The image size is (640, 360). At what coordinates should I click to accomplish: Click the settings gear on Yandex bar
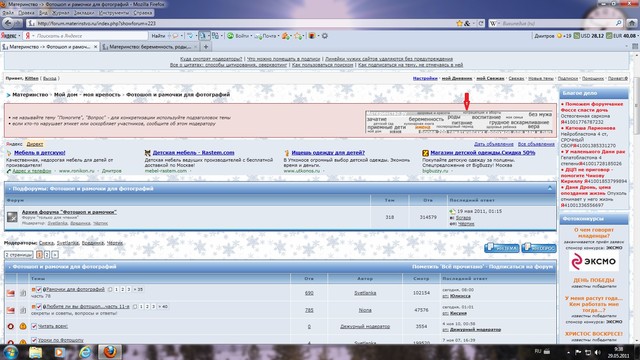coord(325,36)
